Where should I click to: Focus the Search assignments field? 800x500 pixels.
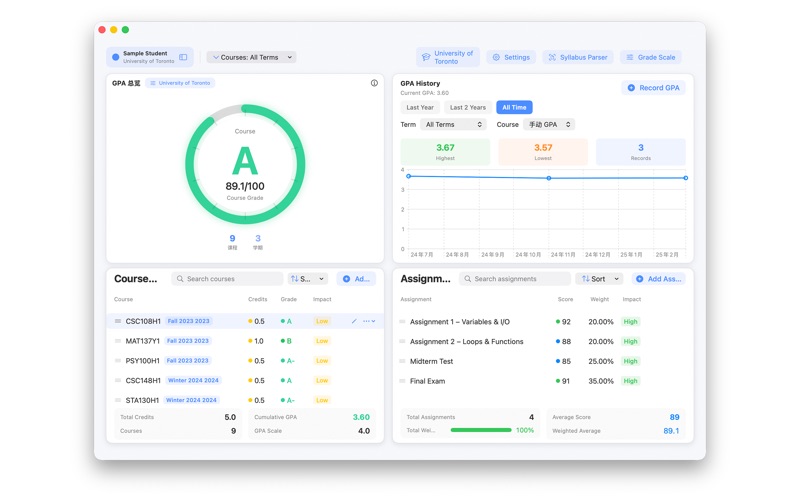515,279
